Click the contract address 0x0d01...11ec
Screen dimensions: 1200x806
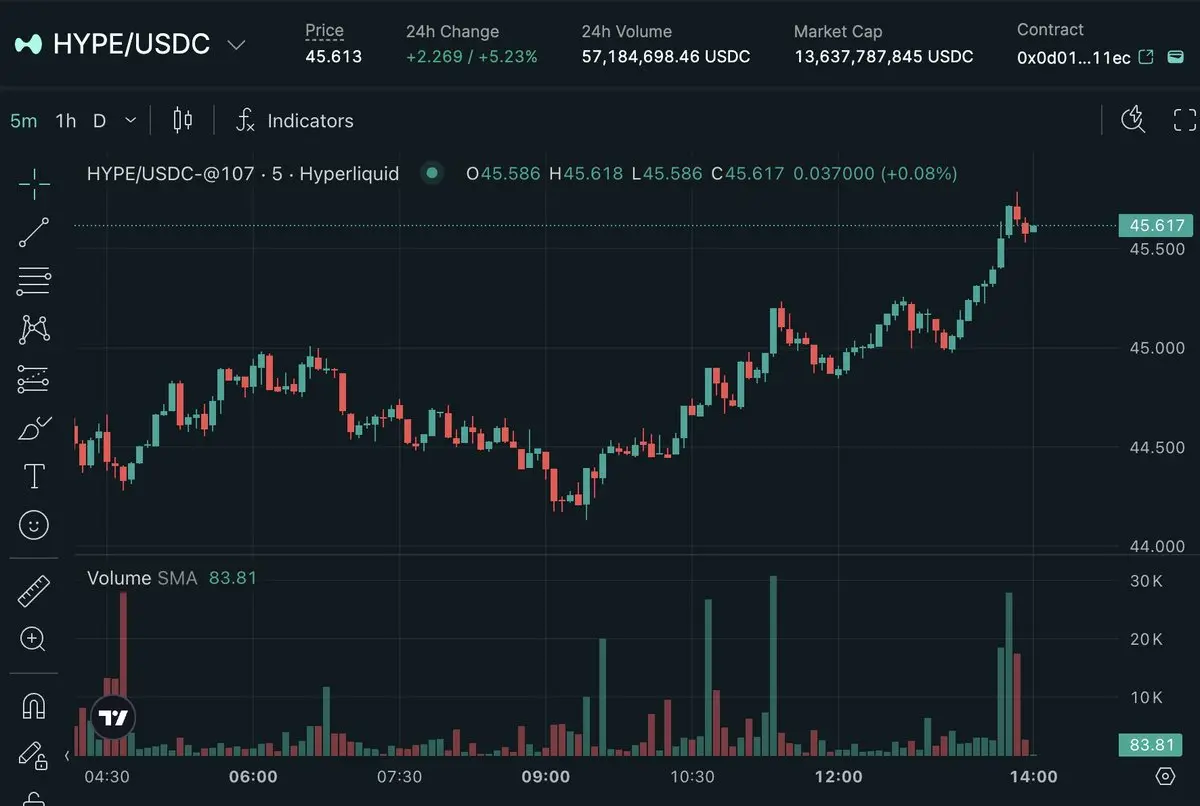[1074, 57]
